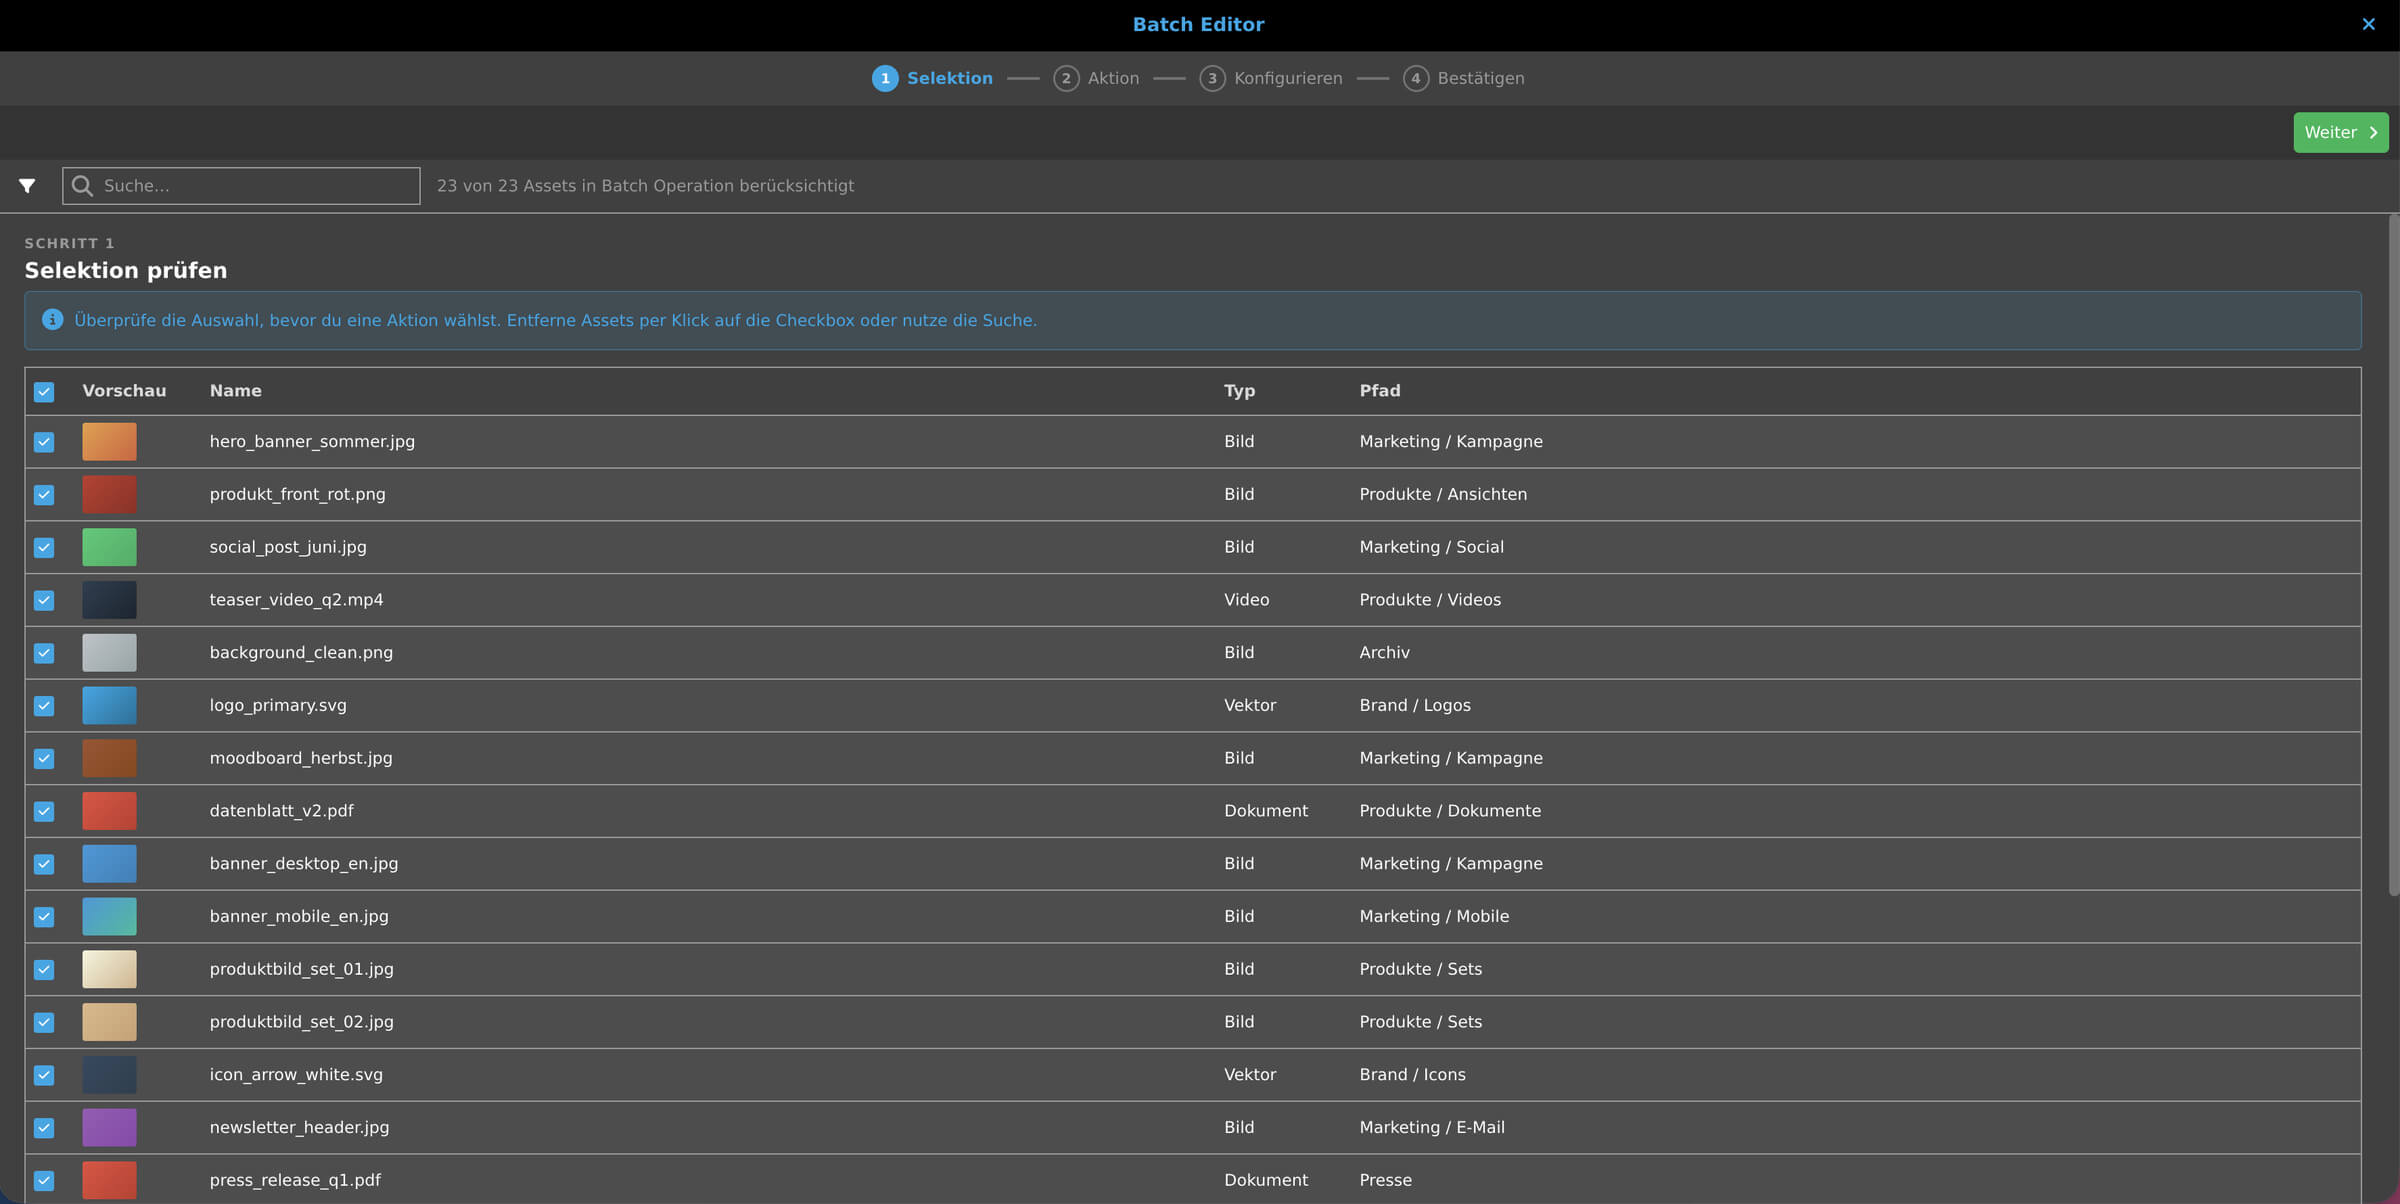The height and width of the screenshot is (1204, 2400).
Task: Open the filter options icon
Action: 27,185
